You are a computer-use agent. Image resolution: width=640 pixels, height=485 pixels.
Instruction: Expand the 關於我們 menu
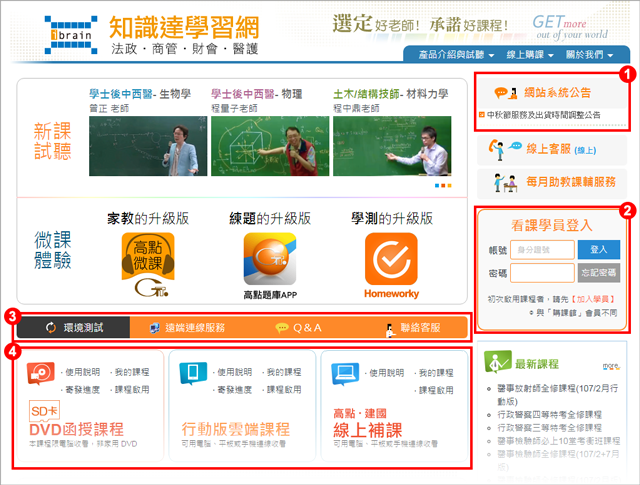(589, 55)
